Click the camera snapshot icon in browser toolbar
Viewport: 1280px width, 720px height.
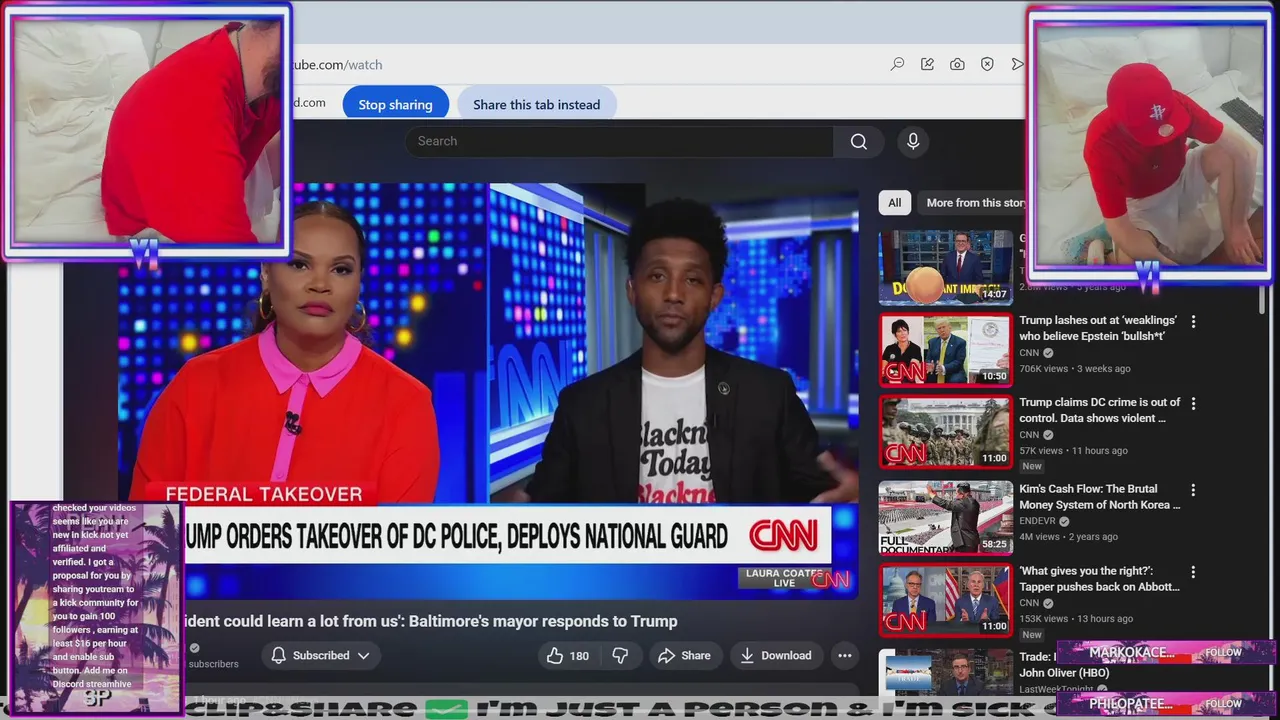[x=957, y=64]
